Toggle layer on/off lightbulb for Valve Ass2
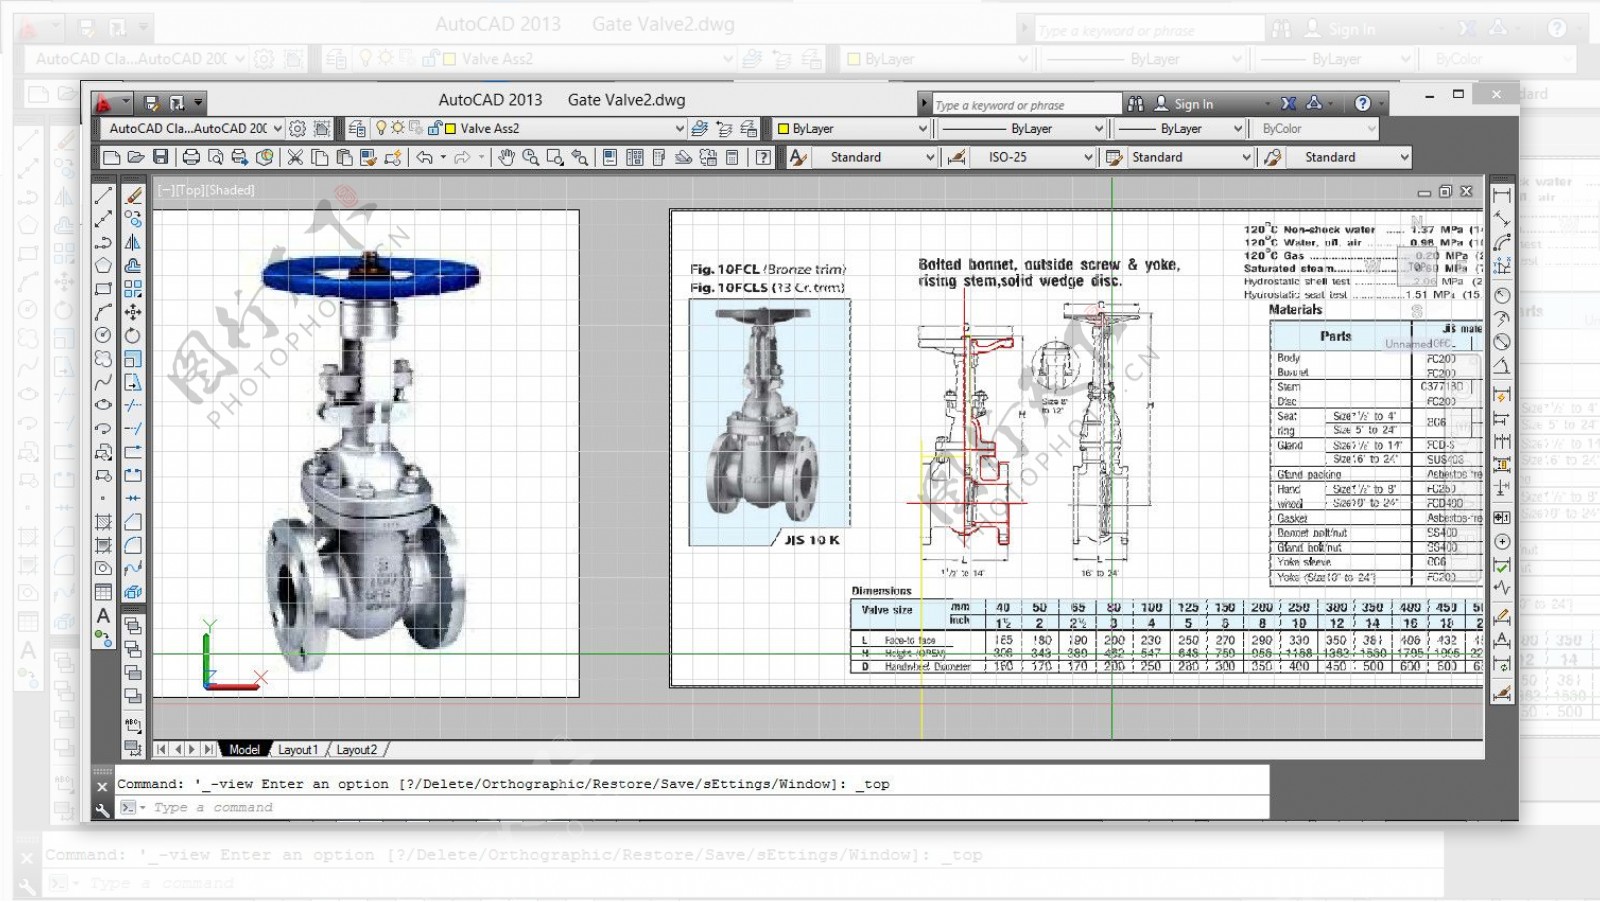Image resolution: width=1600 pixels, height=902 pixels. coord(381,128)
